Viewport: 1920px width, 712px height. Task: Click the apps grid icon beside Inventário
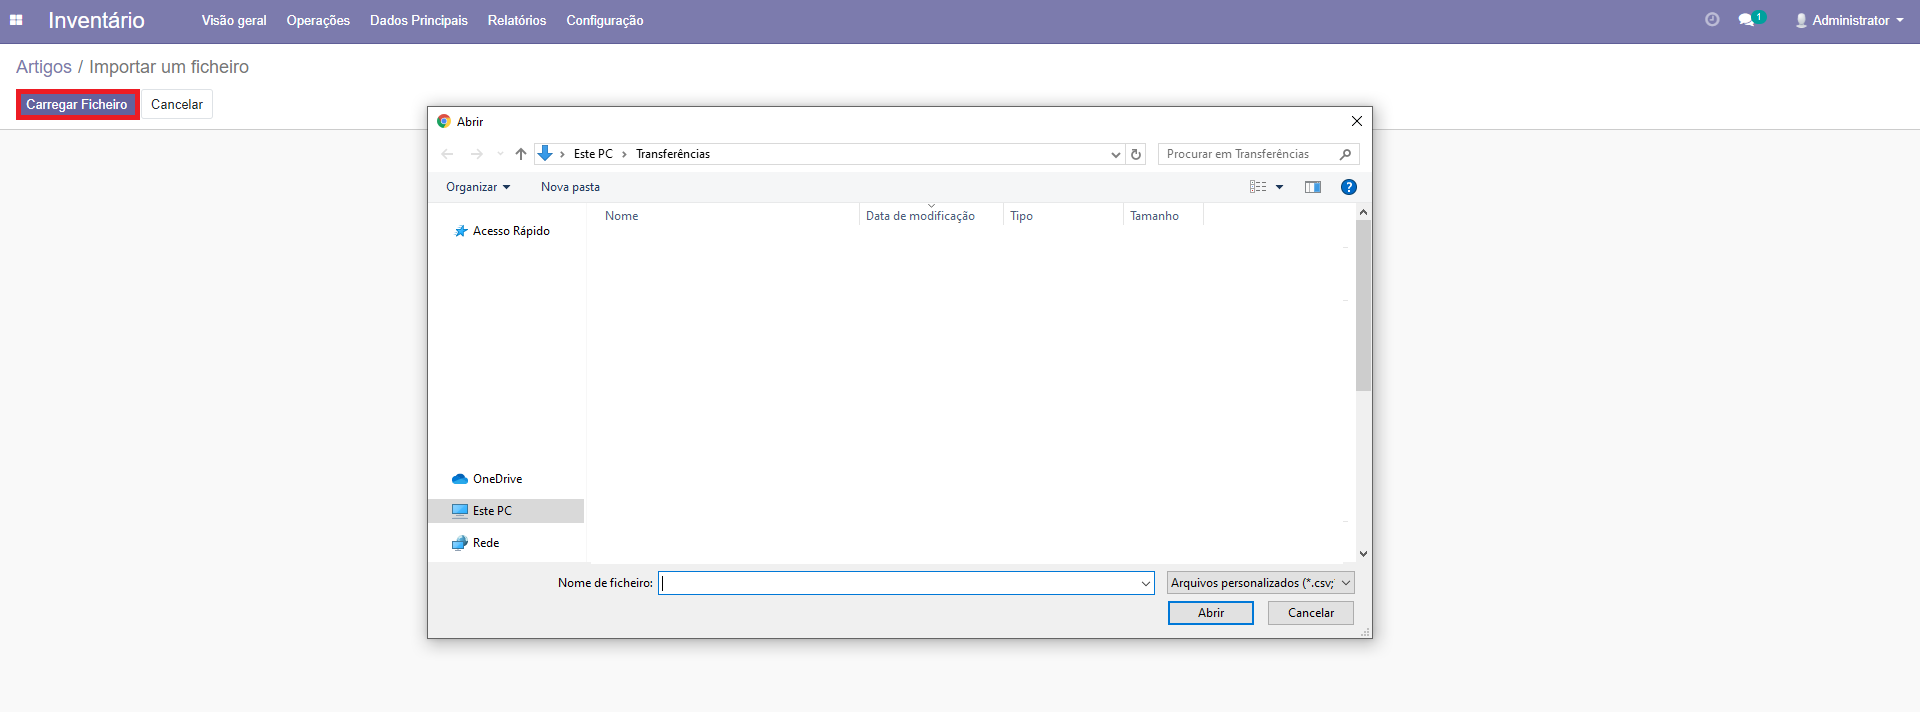tap(16, 20)
